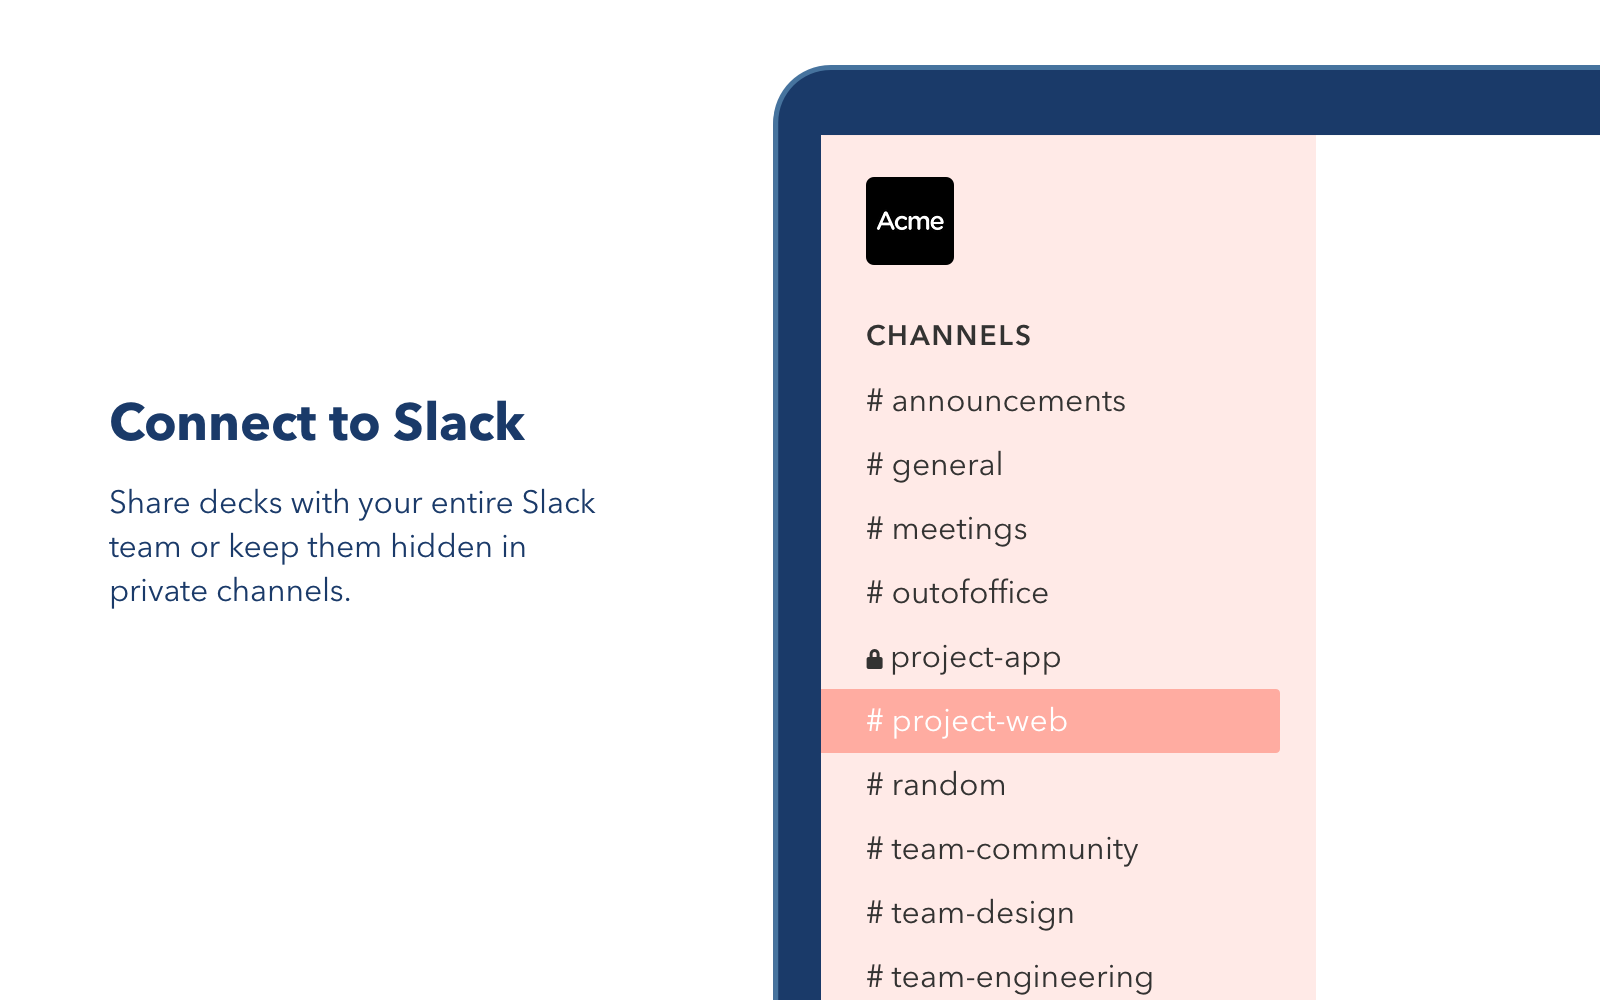
Task: Click the Share decks description text
Action: [x=352, y=547]
